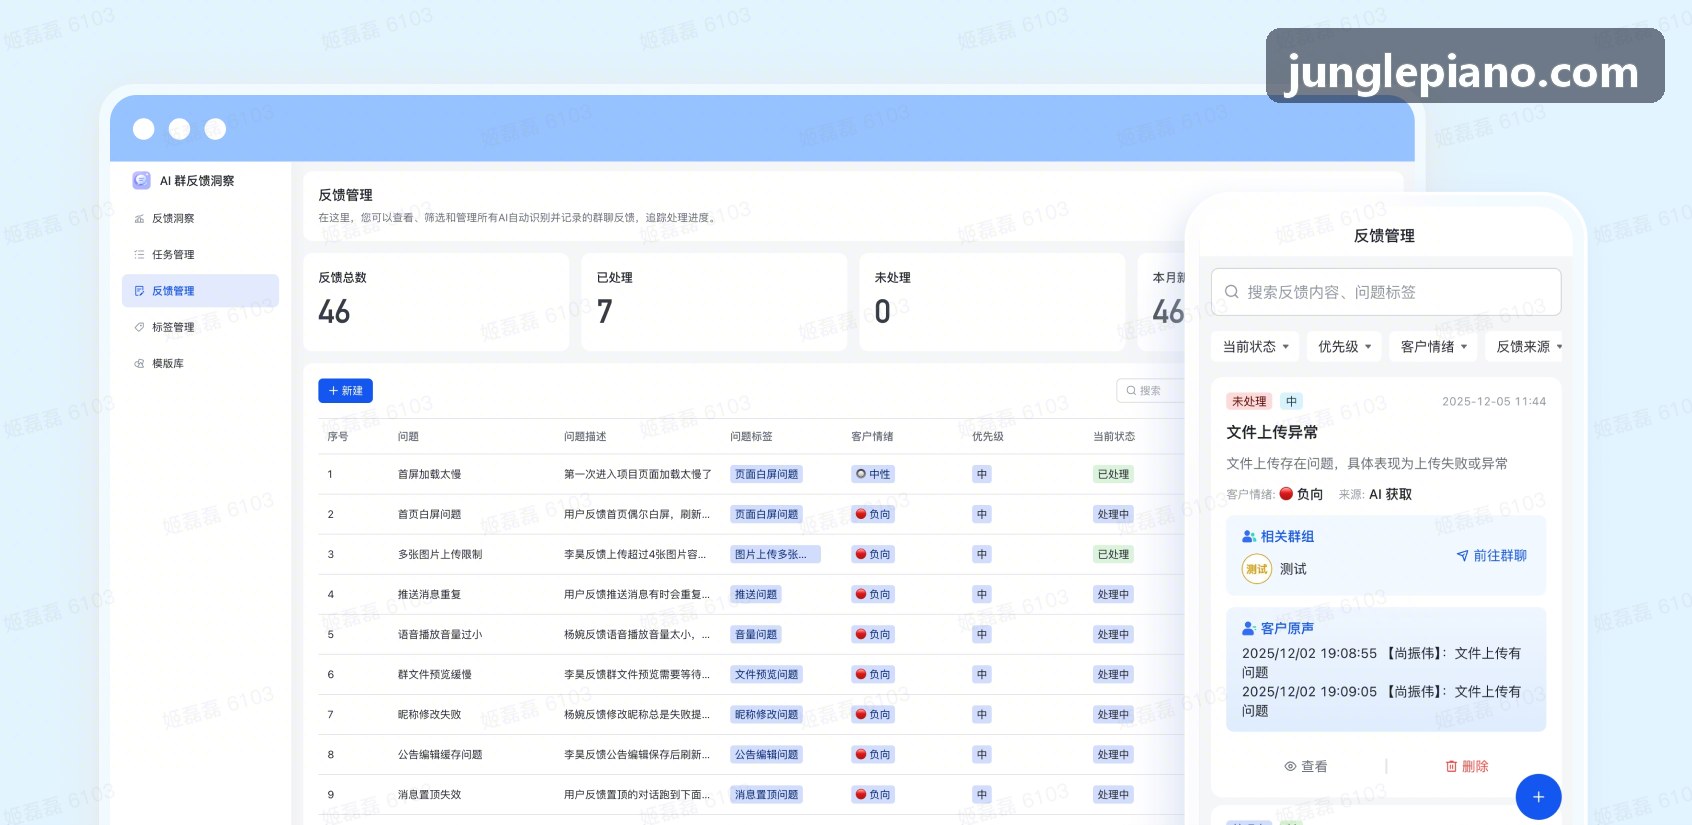Click the AI 群反馈洞察 logo icon

[x=141, y=180]
